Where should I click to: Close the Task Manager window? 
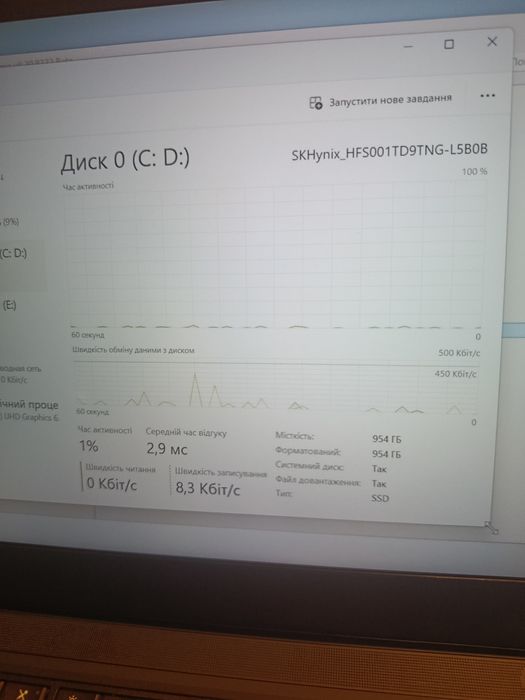pyautogui.click(x=492, y=42)
